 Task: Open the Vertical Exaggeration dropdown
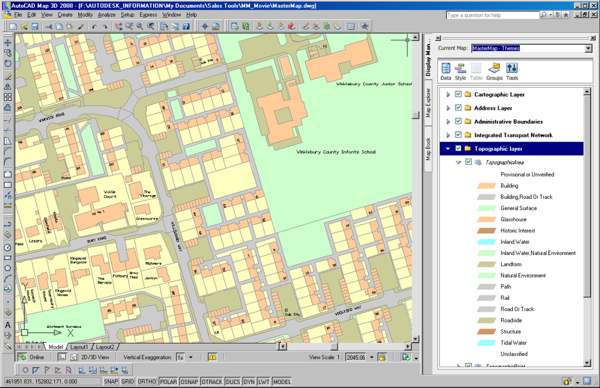pyautogui.click(x=191, y=357)
